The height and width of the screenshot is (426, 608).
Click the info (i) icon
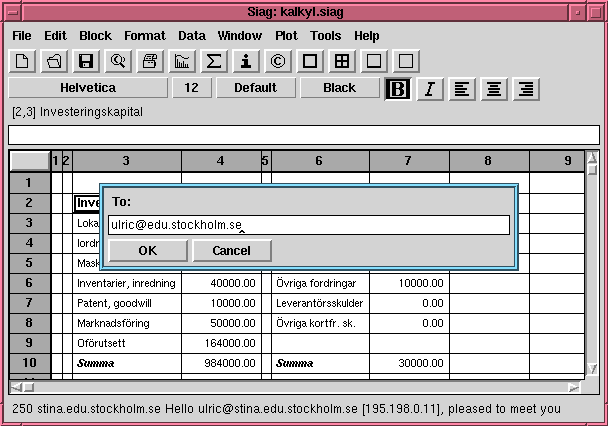(x=246, y=61)
